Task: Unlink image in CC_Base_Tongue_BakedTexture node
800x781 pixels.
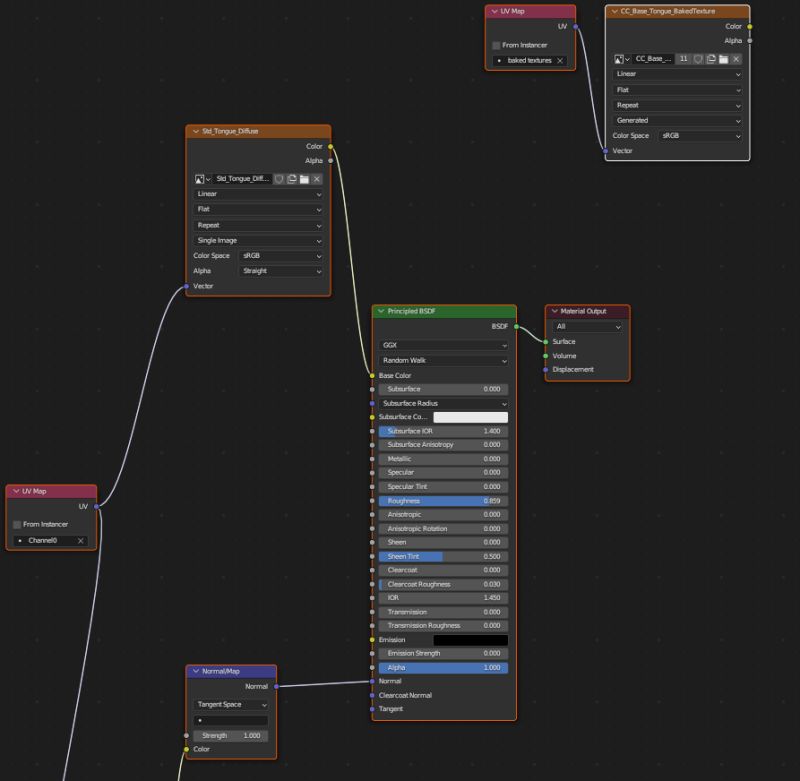Action: 736,59
